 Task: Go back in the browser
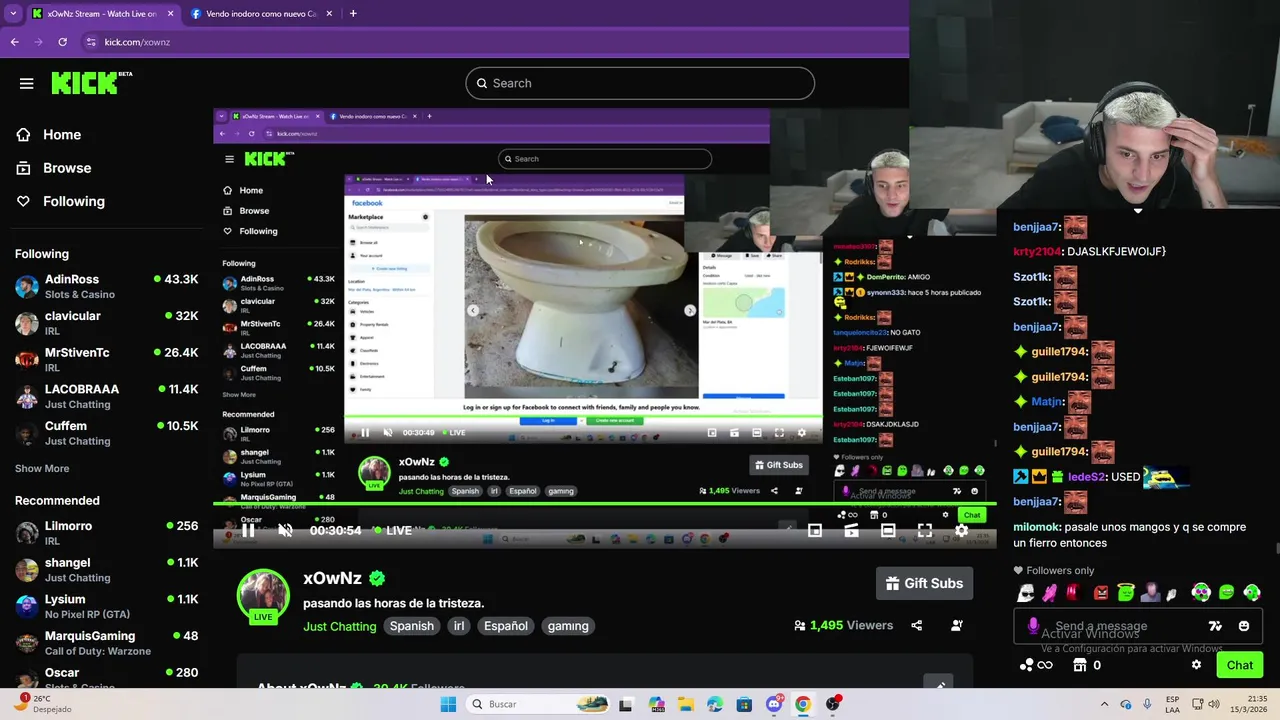point(15,42)
